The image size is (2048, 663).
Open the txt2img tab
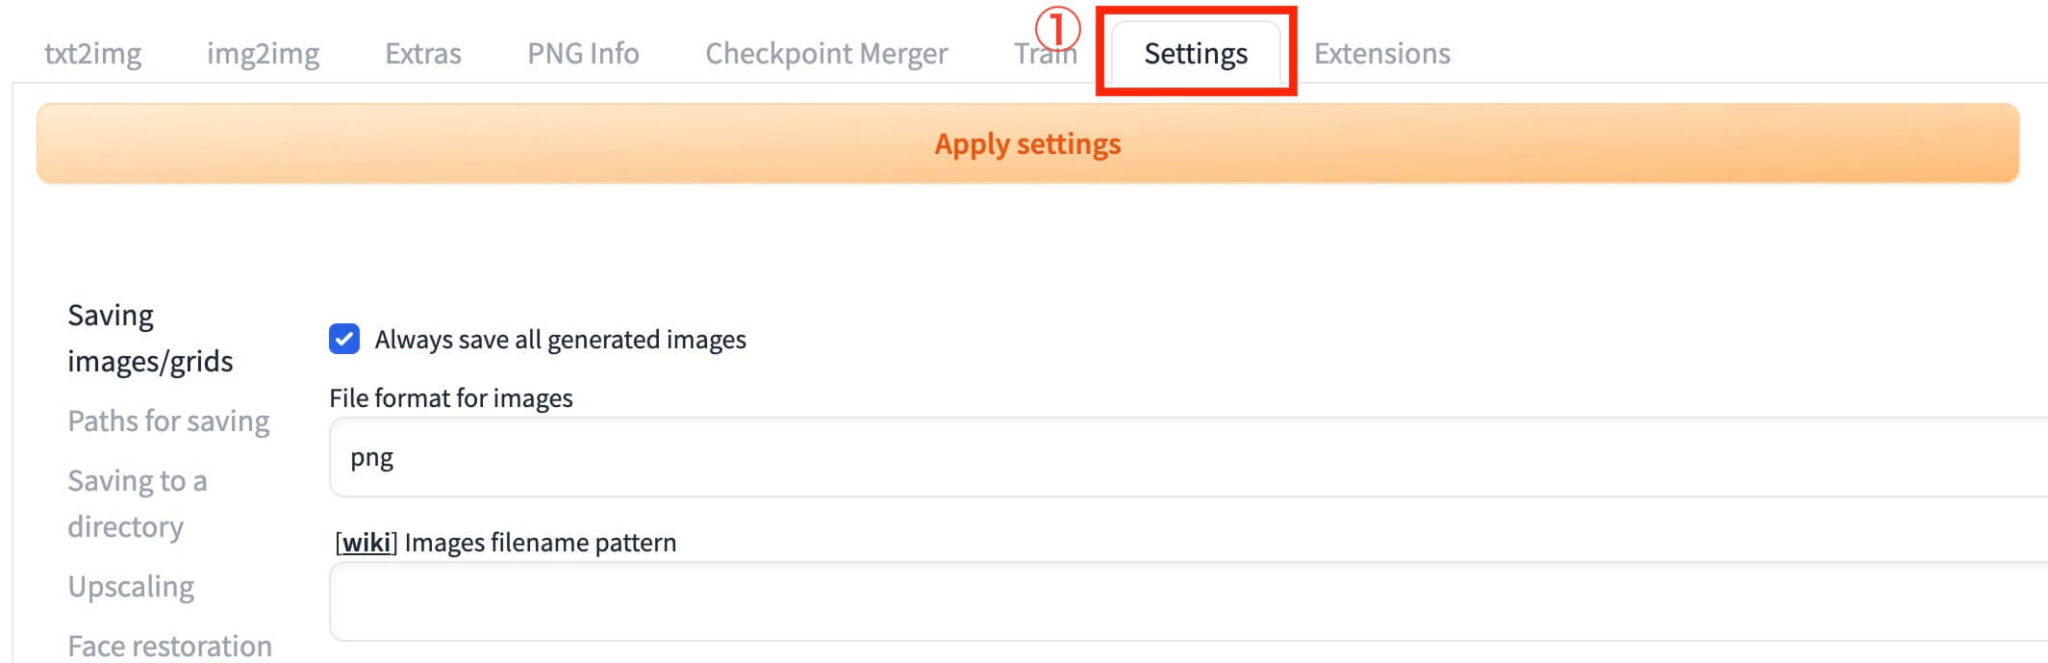[x=93, y=53]
